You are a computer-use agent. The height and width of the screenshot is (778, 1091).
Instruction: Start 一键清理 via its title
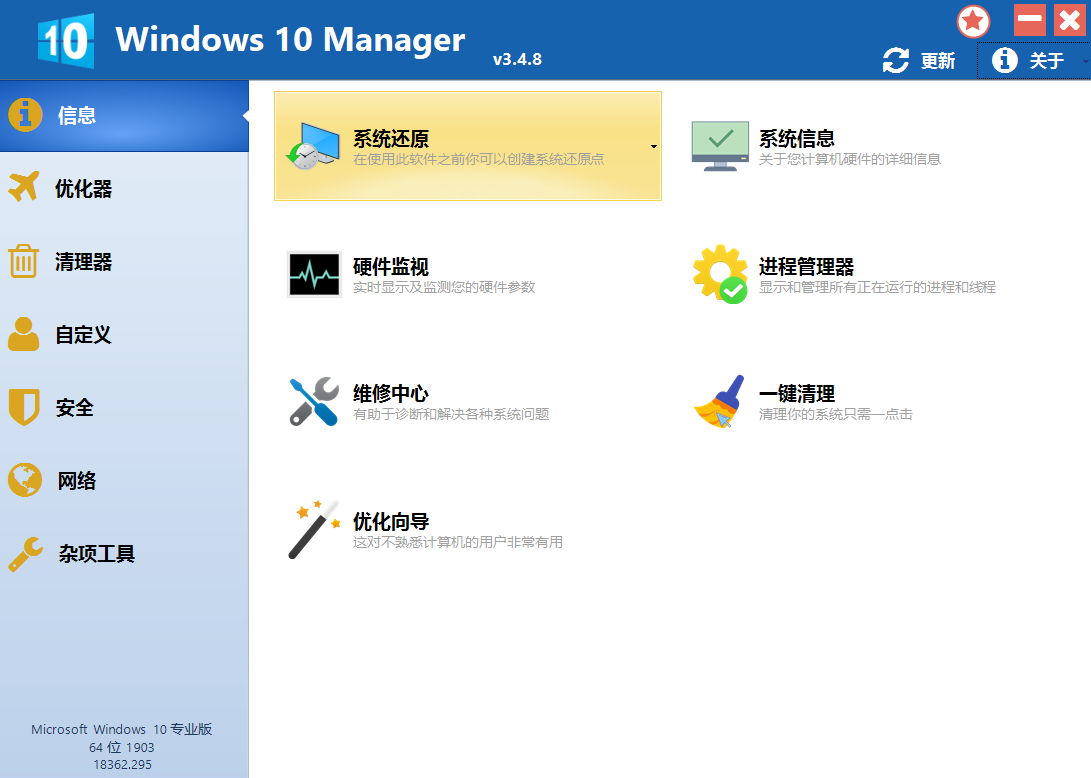(797, 394)
